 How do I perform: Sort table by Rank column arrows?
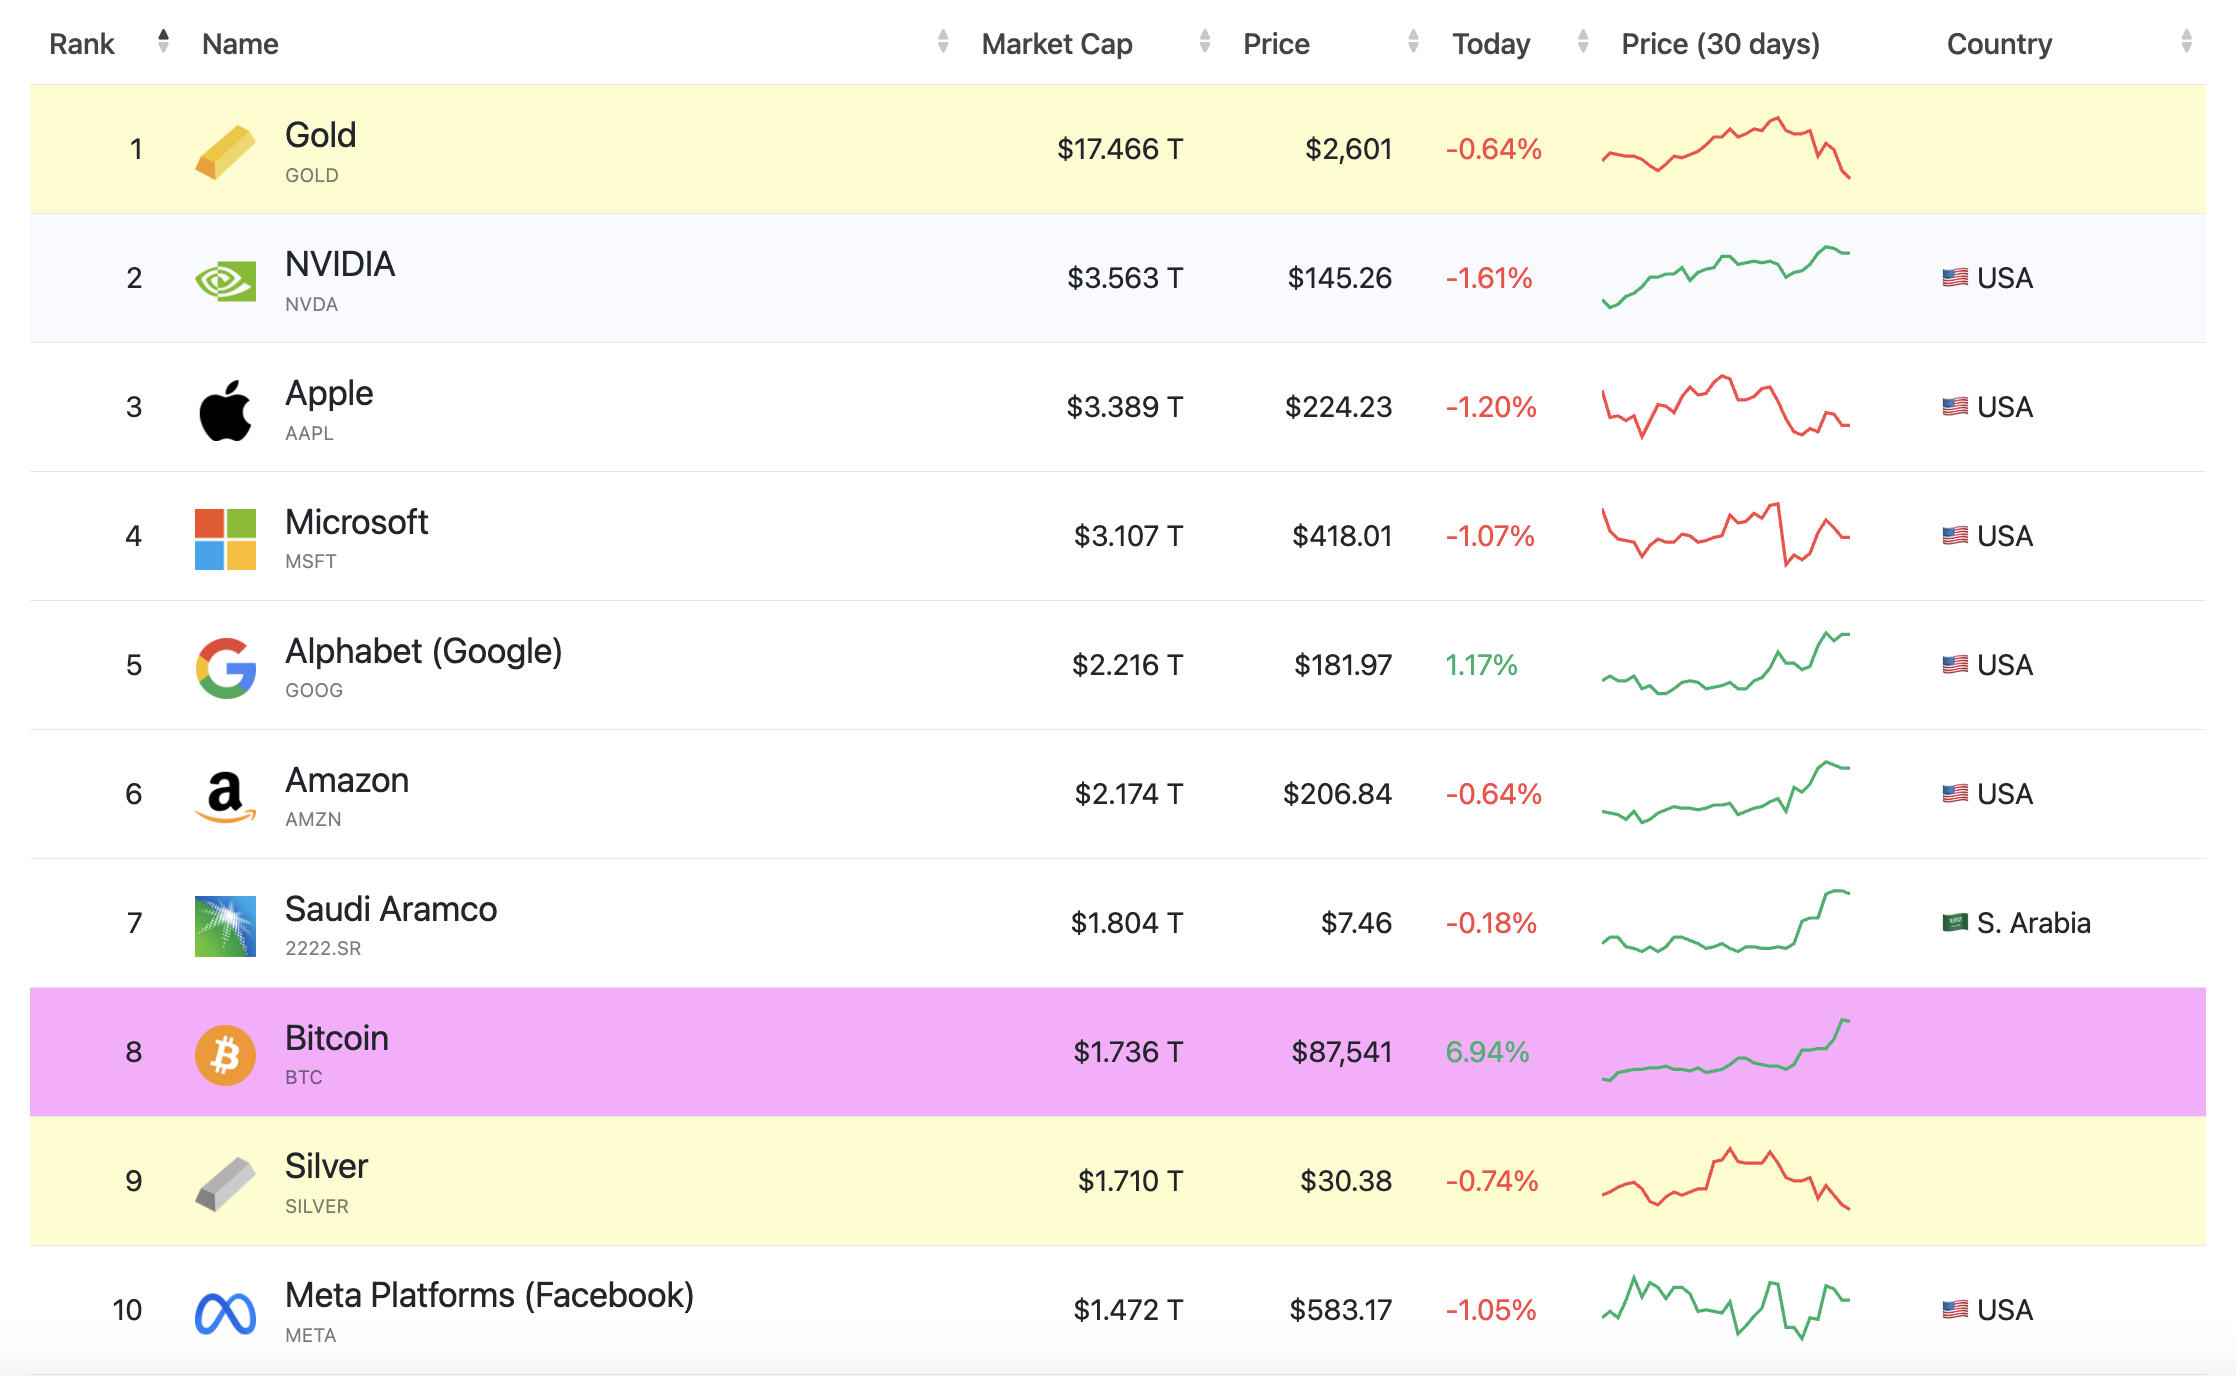pyautogui.click(x=163, y=42)
